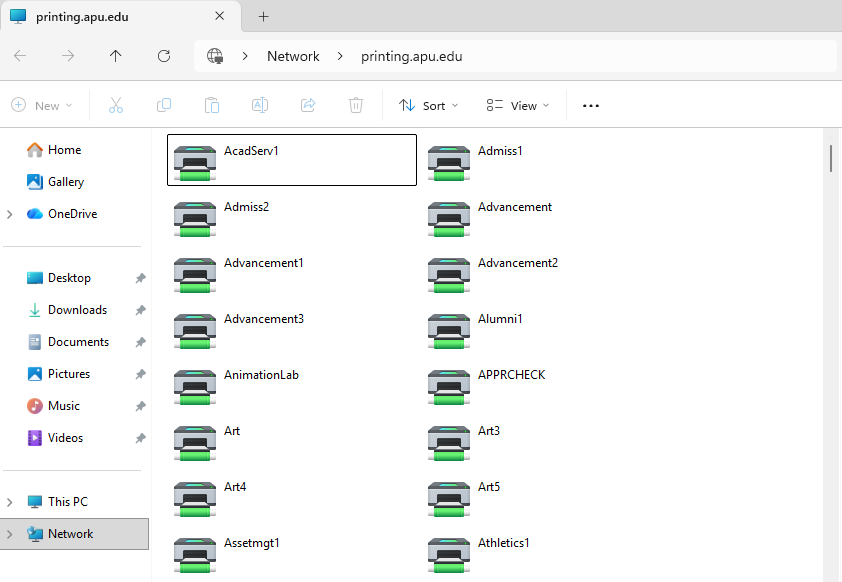This screenshot has width=842, height=582.
Task: Unpin Downloads using its pin icon
Action: coord(140,310)
